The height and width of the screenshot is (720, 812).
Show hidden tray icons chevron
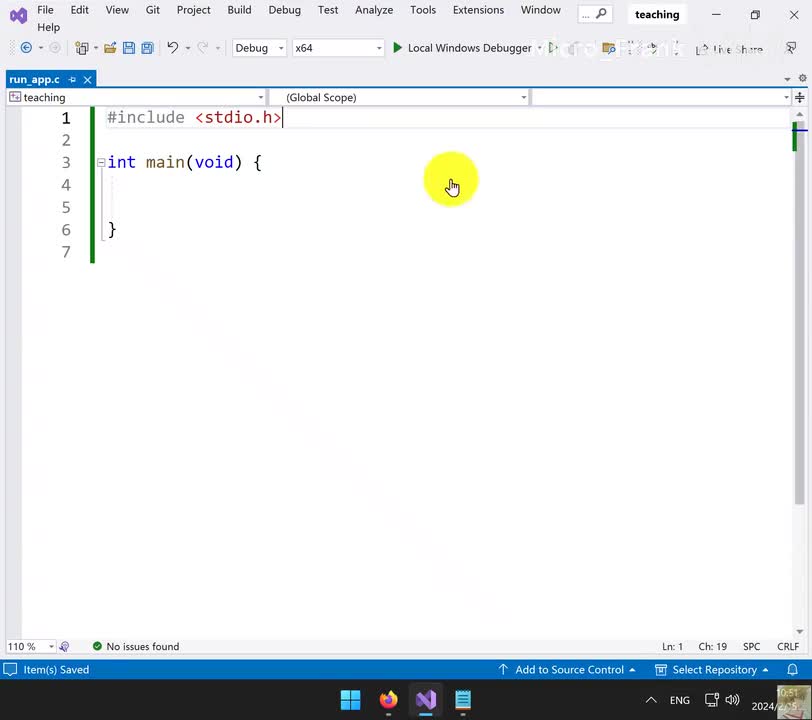(651, 700)
